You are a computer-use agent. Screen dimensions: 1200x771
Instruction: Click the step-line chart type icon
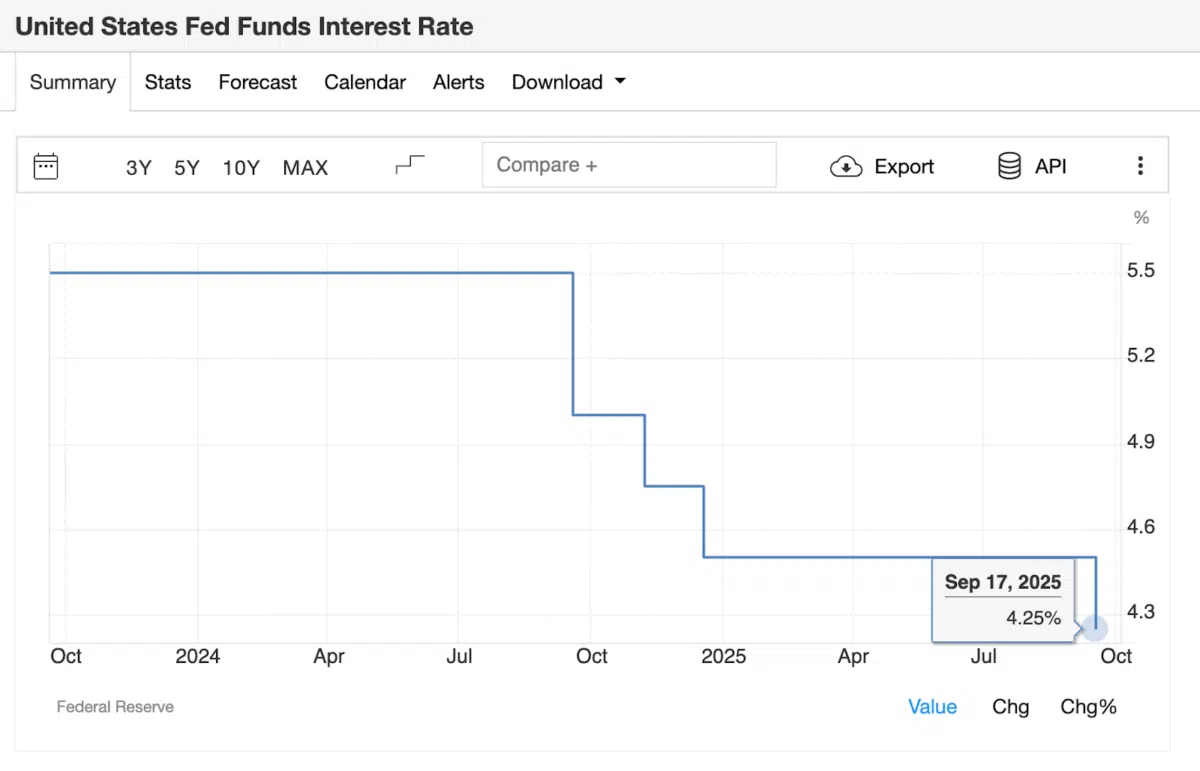click(408, 164)
